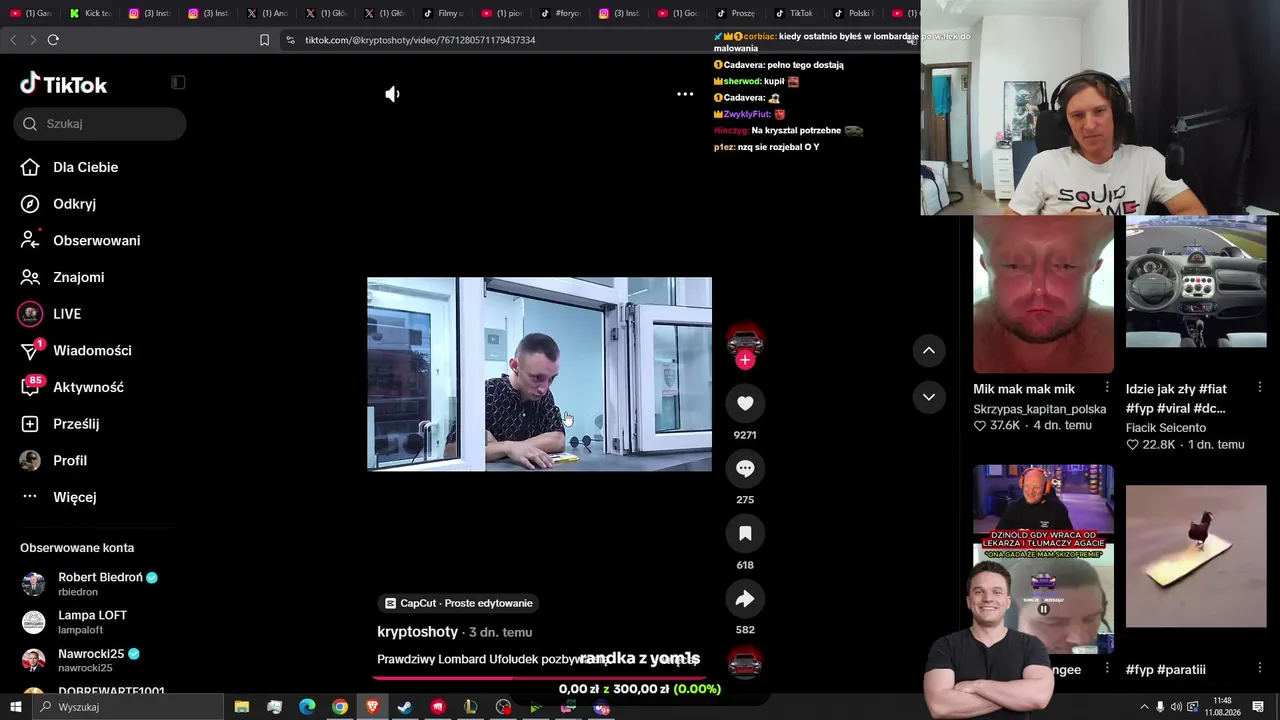1280x720 pixels.
Task: Open File Explorer from the taskbar
Action: coord(242,707)
